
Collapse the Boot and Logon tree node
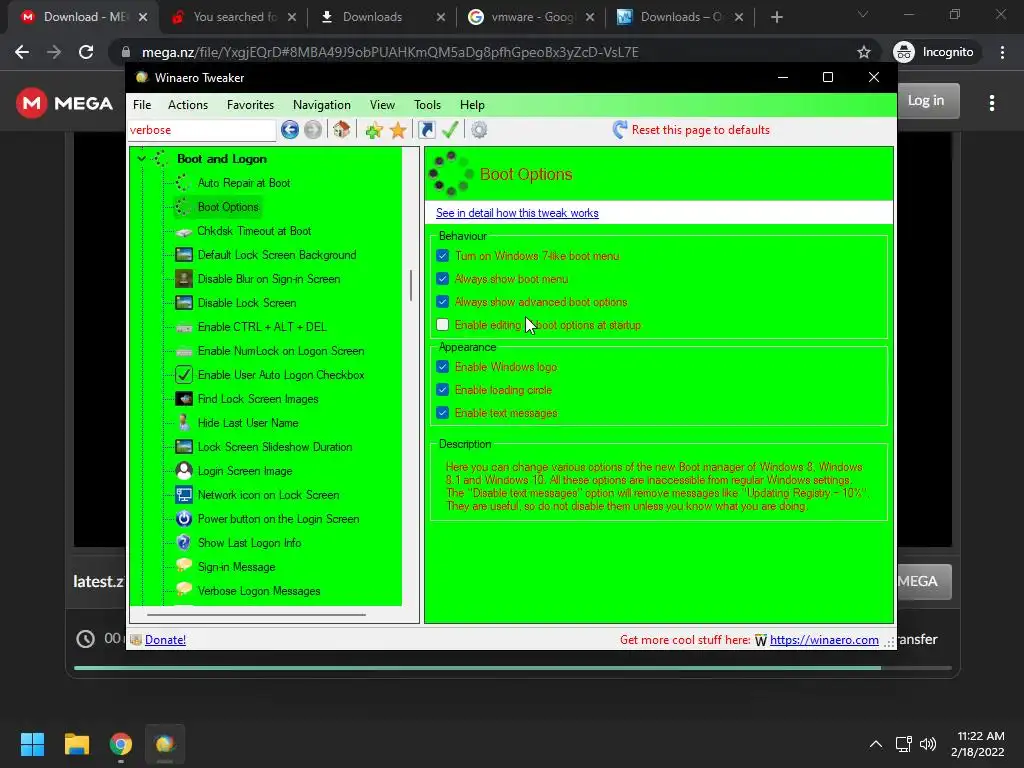pyautogui.click(x=142, y=159)
